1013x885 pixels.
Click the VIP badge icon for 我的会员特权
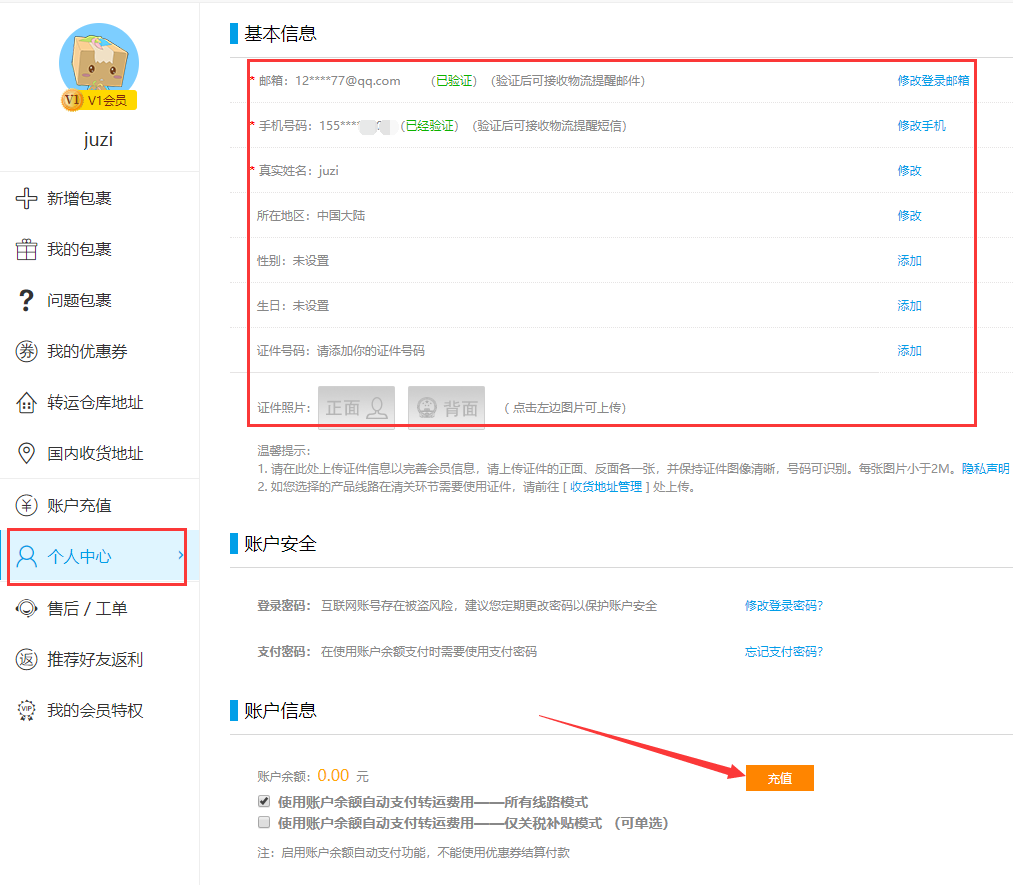click(x=26, y=711)
